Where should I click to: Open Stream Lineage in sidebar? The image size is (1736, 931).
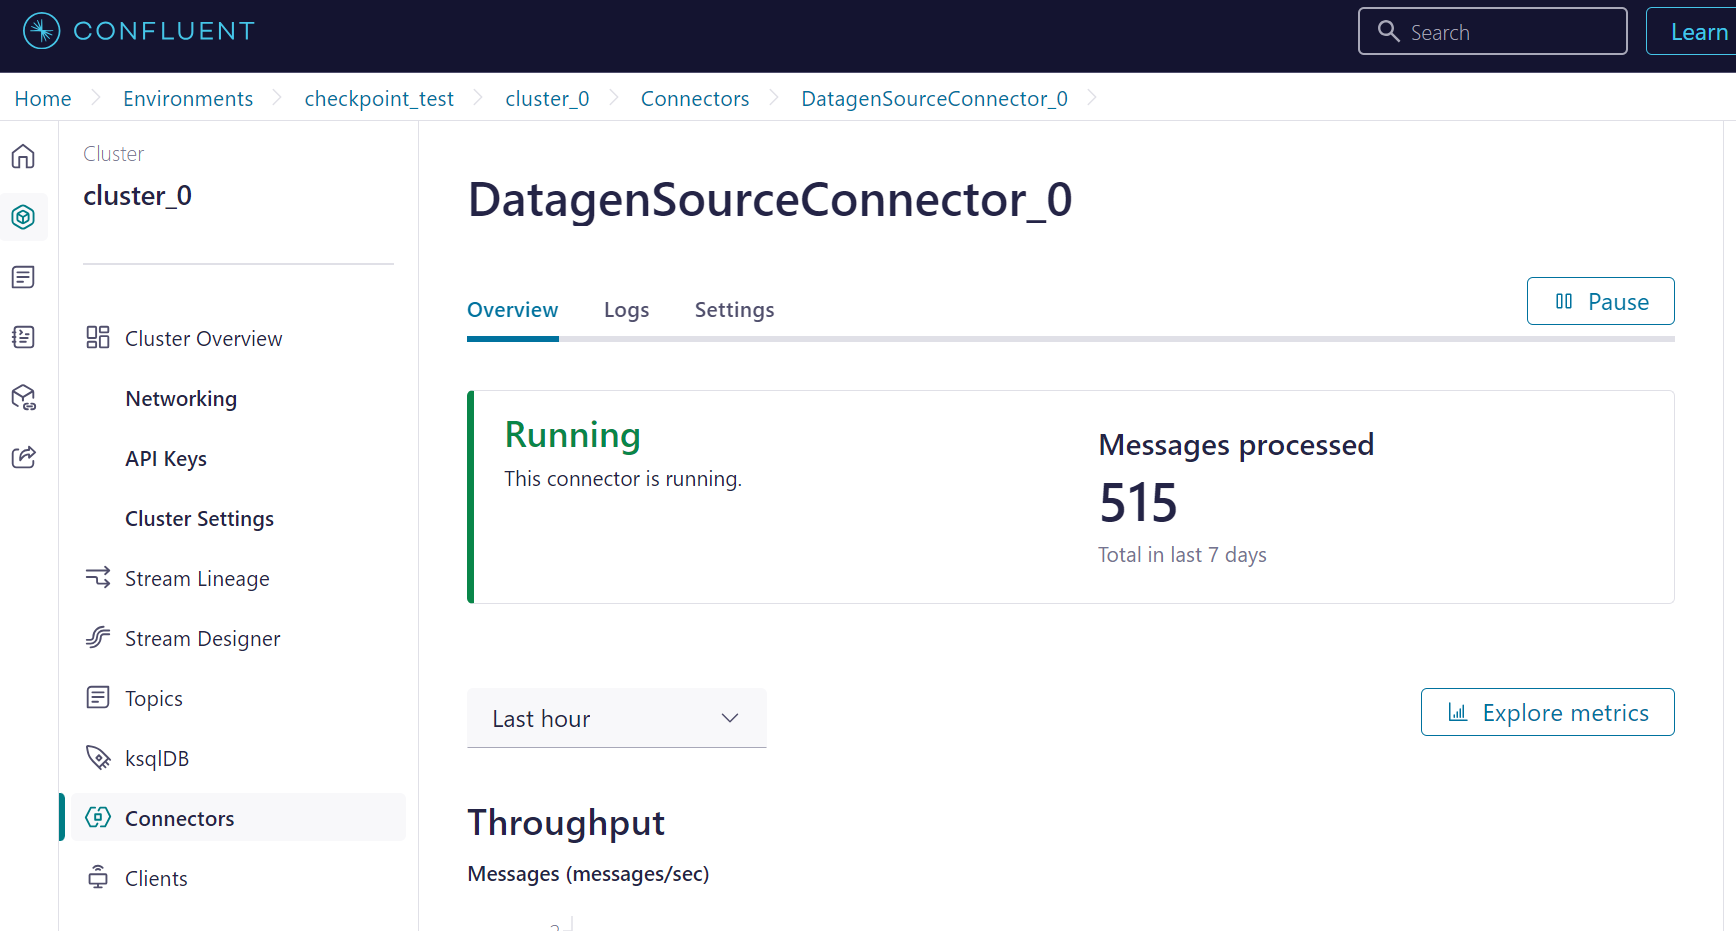(197, 579)
